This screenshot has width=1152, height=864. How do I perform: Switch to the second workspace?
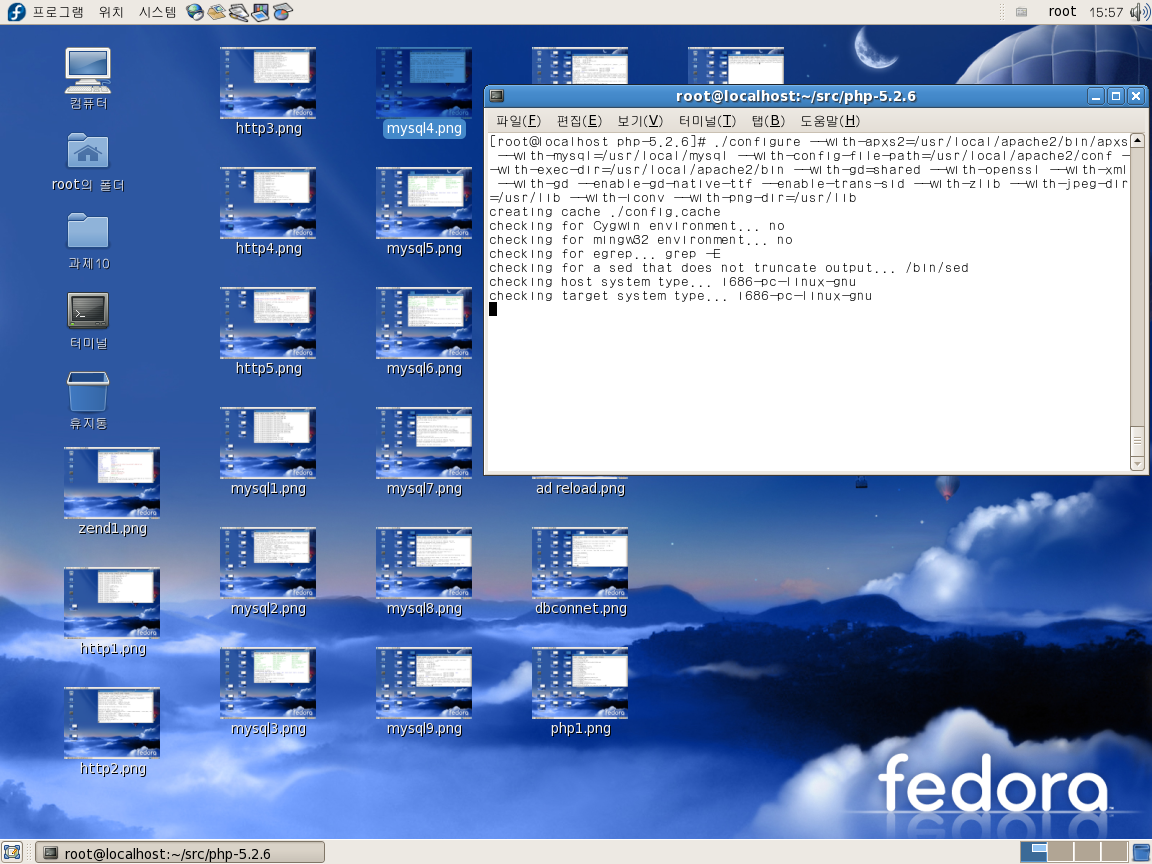coord(1061,852)
